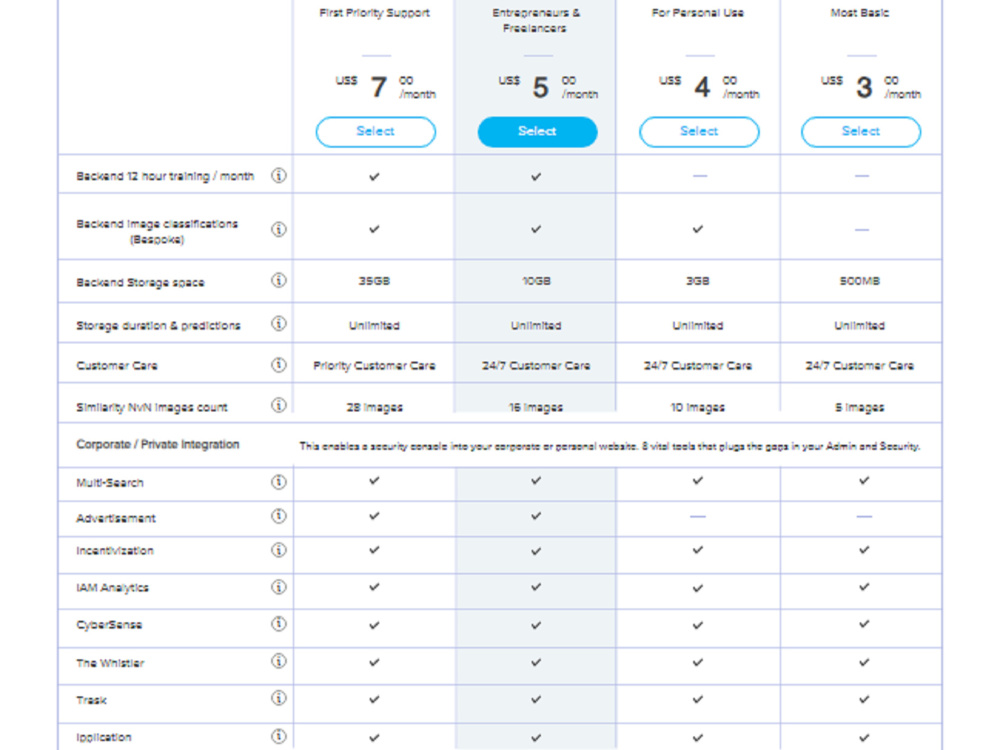Click 'Ipplication' row label
1000x750 pixels.
pyautogui.click(x=104, y=737)
